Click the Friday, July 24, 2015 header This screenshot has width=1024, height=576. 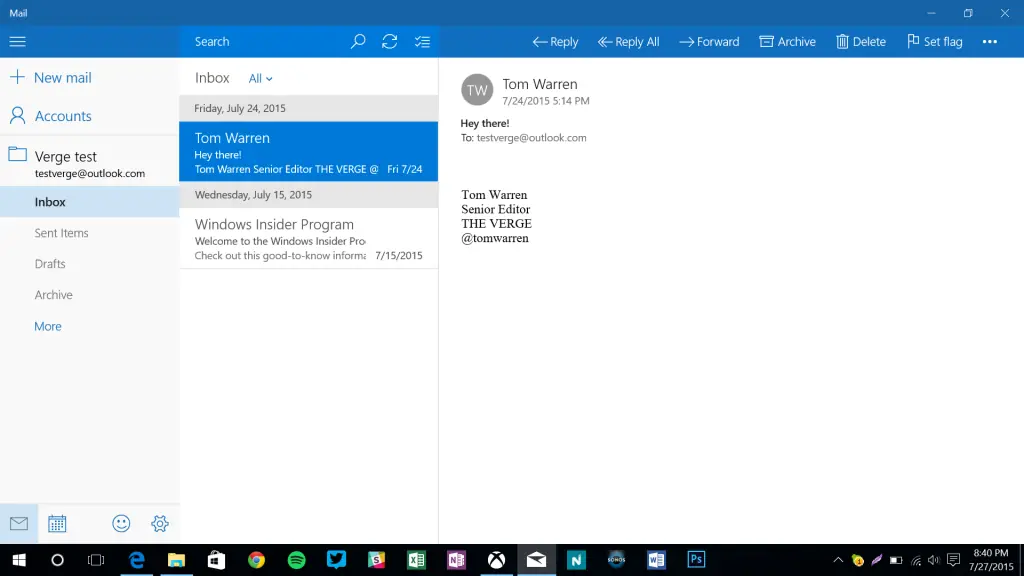(x=308, y=108)
